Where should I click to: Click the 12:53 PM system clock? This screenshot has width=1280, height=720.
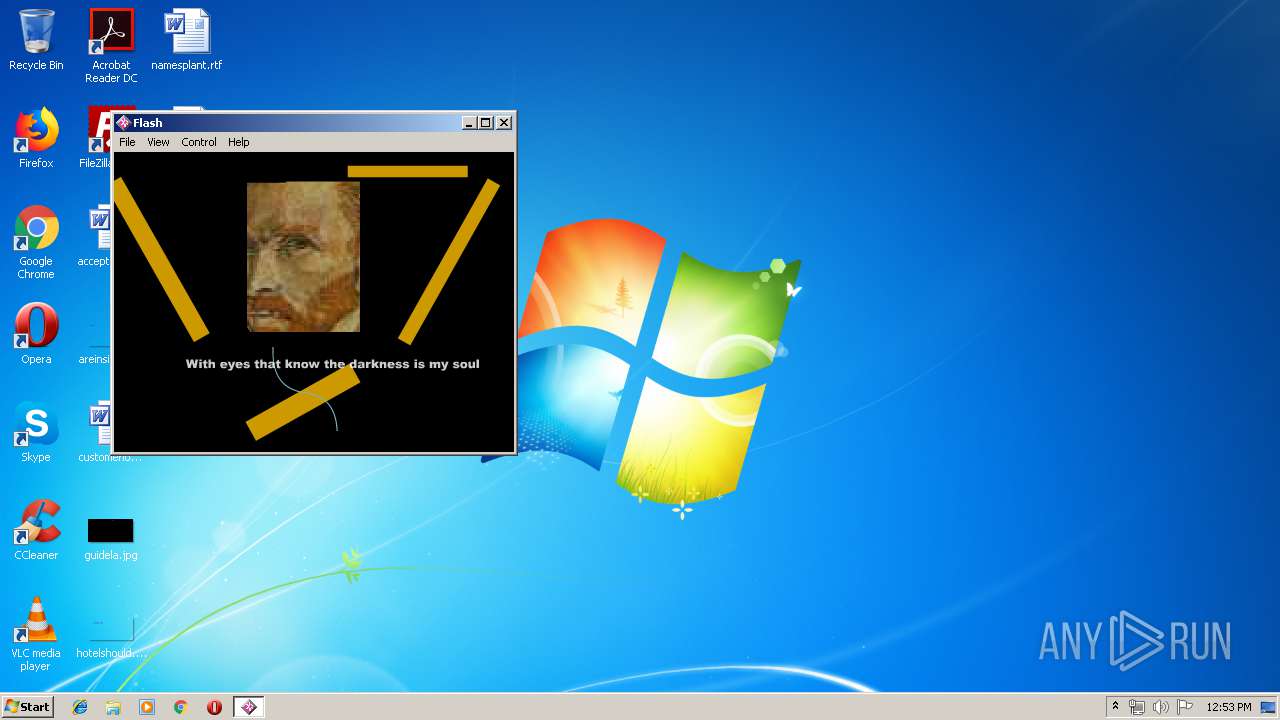(1228, 707)
